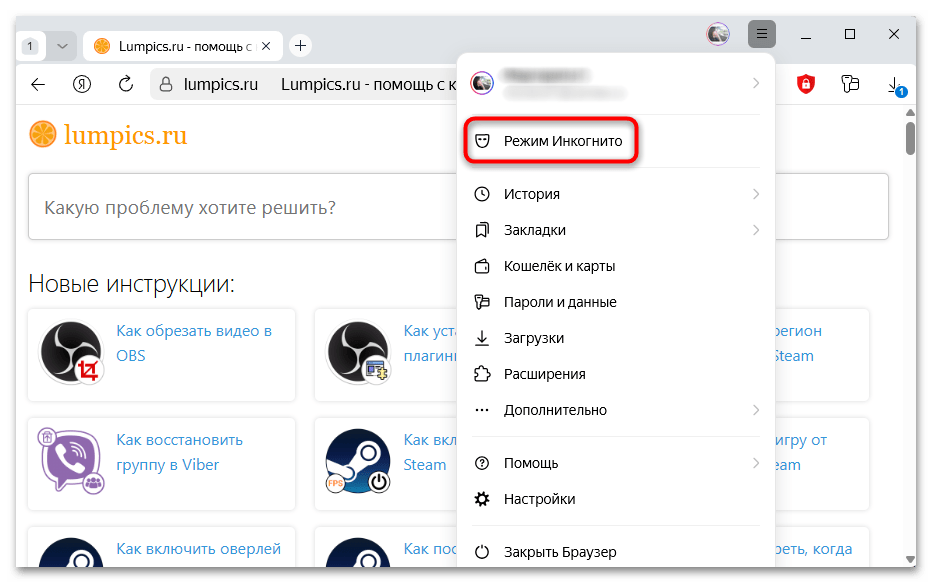Click the back navigation arrow
The width and height of the screenshot is (932, 583).
[37, 84]
